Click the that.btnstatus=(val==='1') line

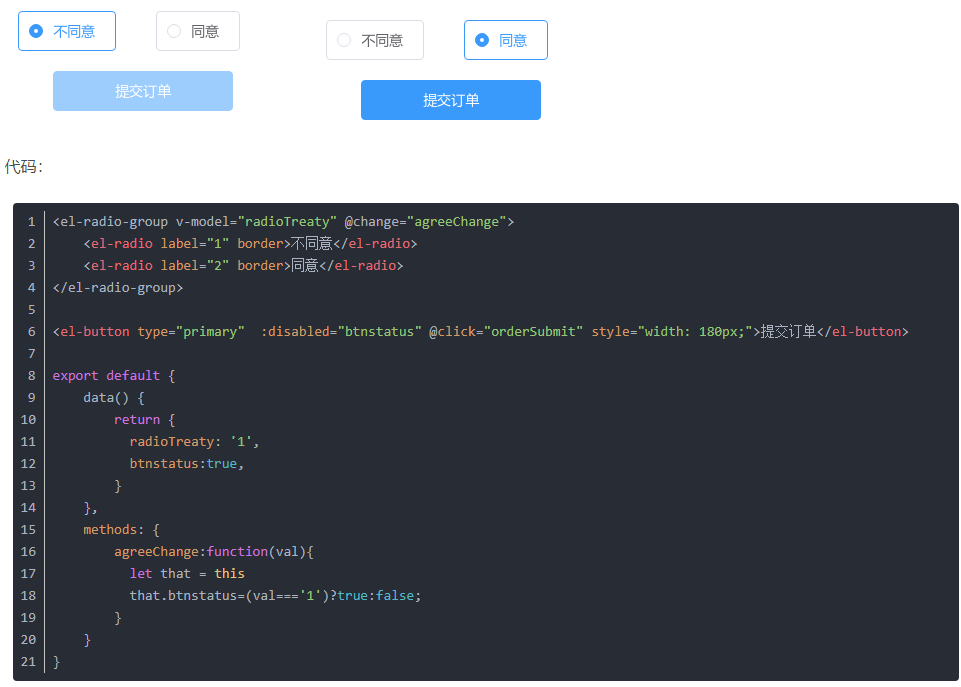[x=275, y=596]
